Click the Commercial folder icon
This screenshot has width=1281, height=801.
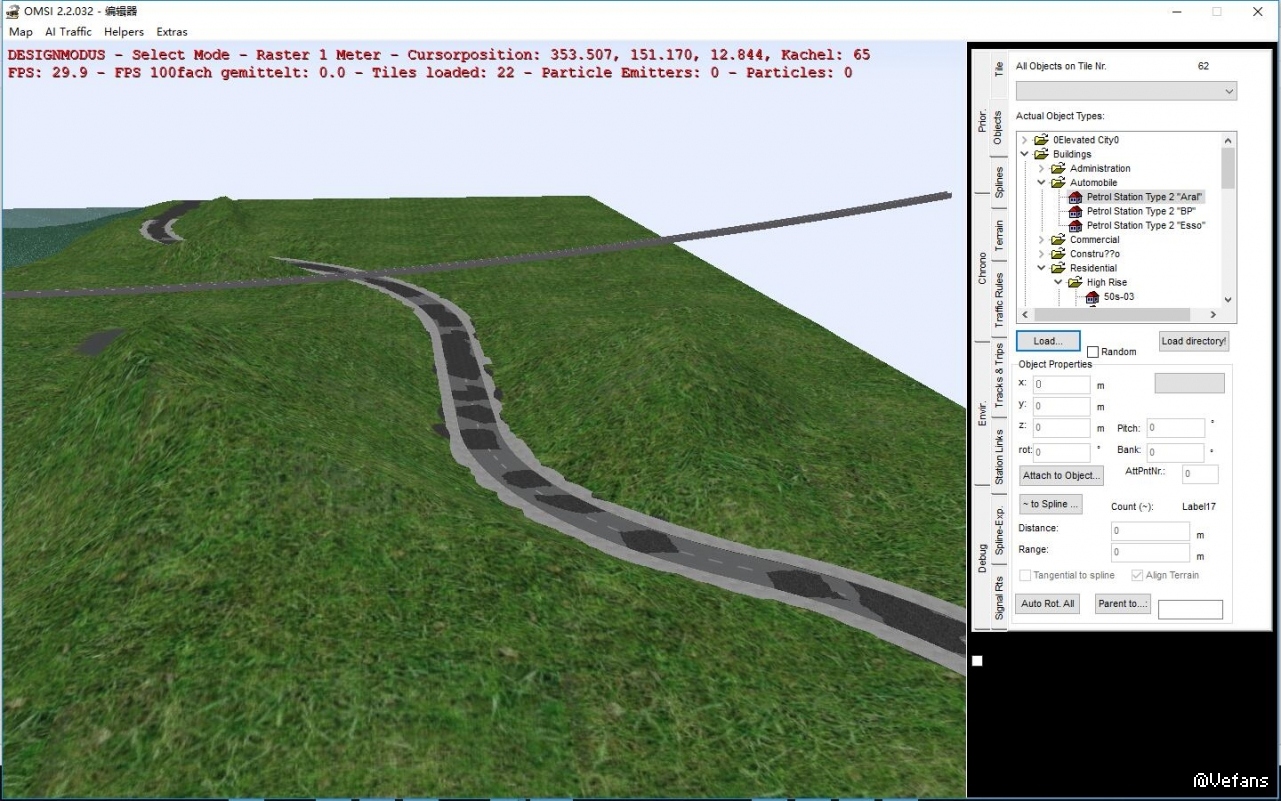coord(1058,240)
